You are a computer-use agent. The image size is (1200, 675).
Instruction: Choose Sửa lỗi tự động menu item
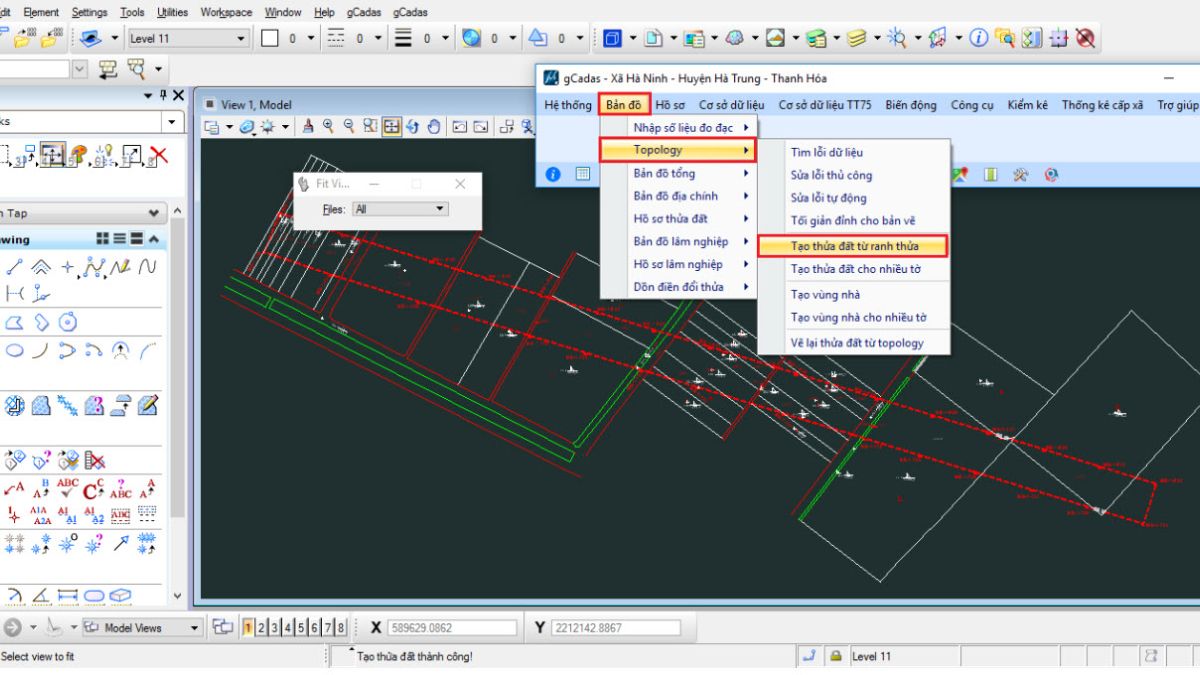click(x=829, y=198)
